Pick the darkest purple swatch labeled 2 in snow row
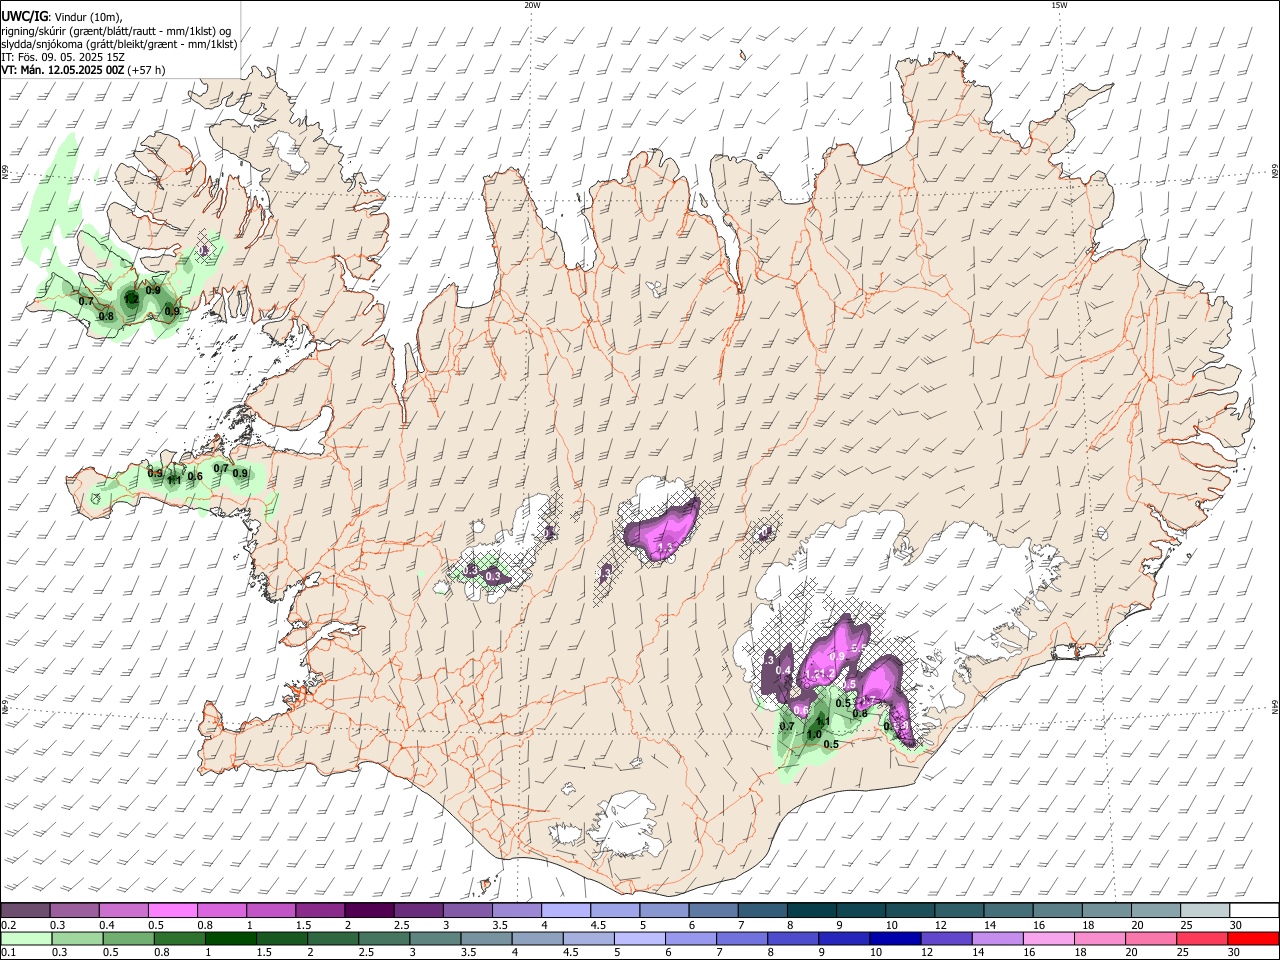The height and width of the screenshot is (960, 1280). [x=369, y=910]
